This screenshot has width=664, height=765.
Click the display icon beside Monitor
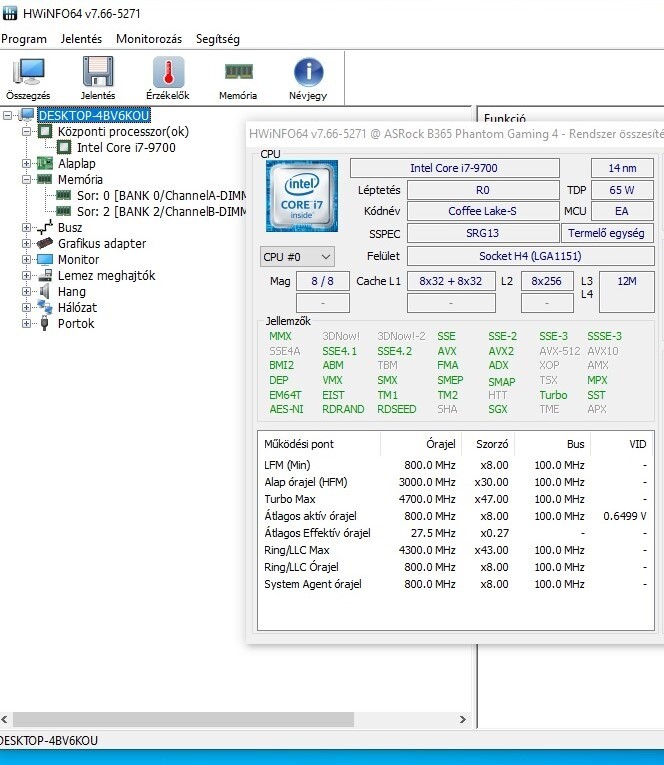[45, 259]
